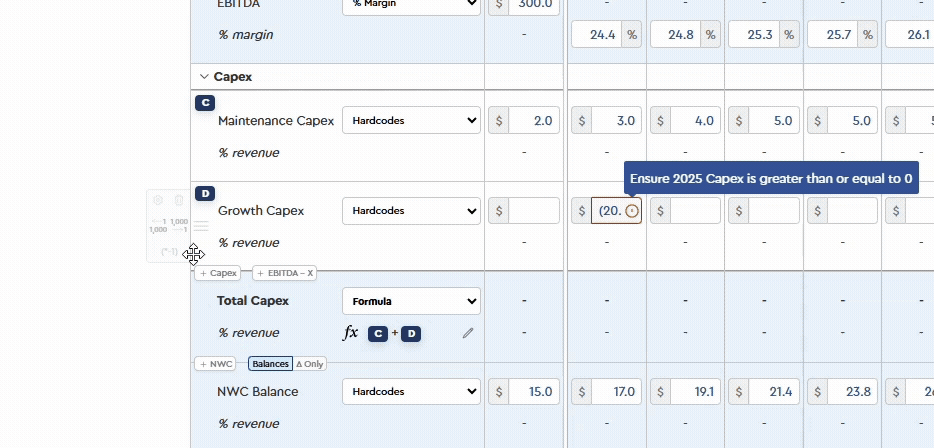Image resolution: width=934 pixels, height=448 pixels.
Task: Click the C row badge above Maintenance Capex
Action: 205,103
